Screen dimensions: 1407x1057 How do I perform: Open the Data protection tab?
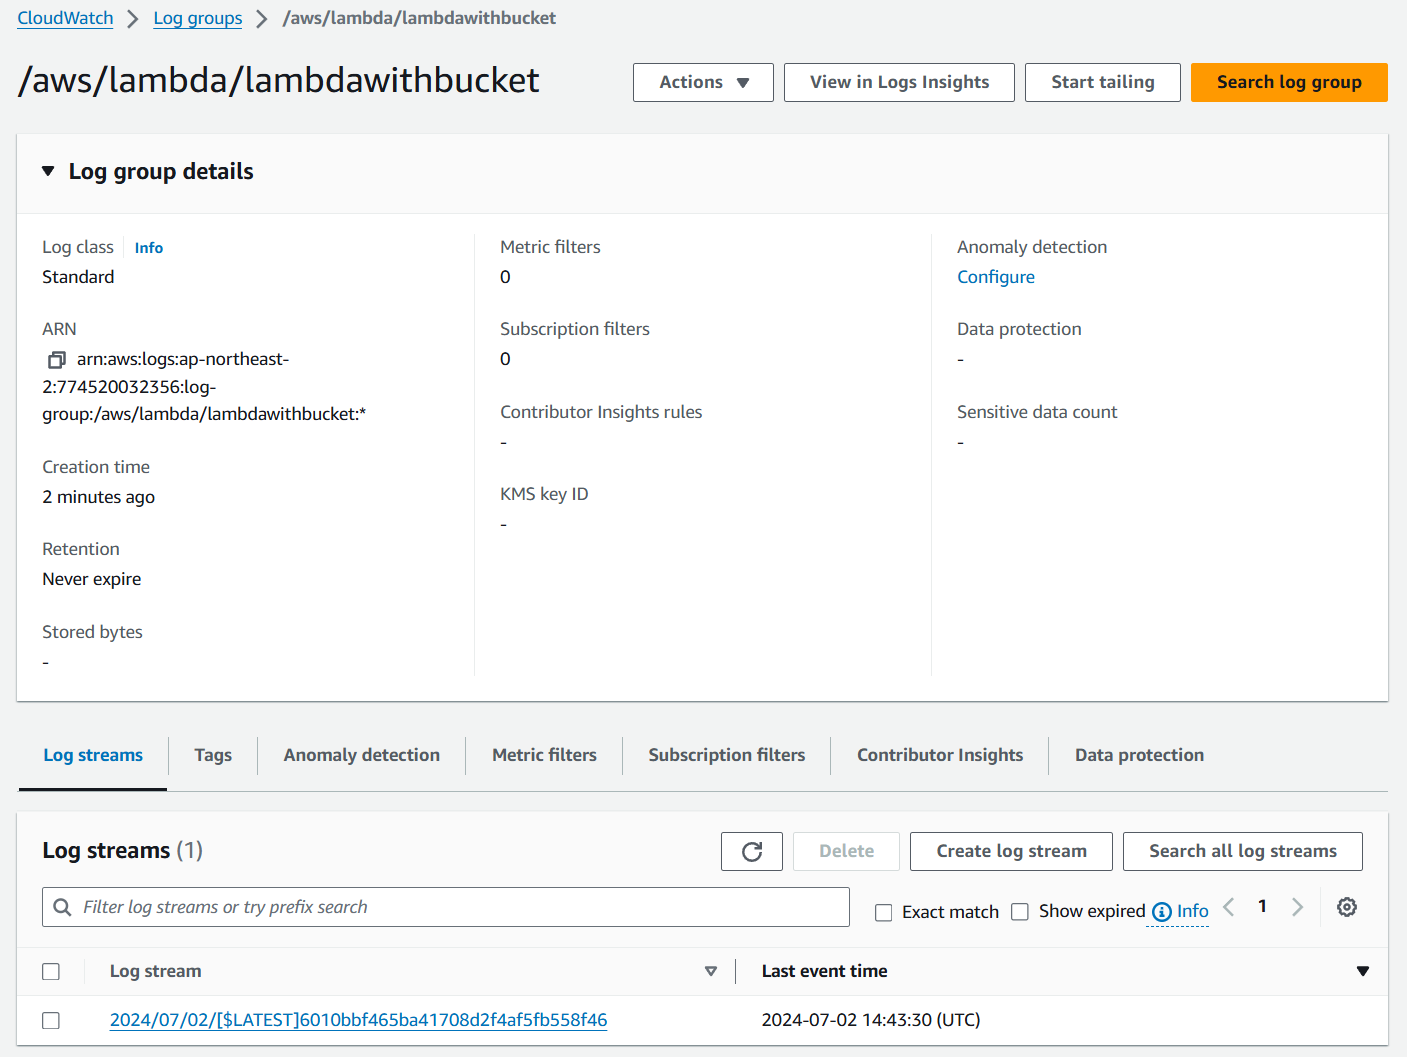click(1139, 755)
